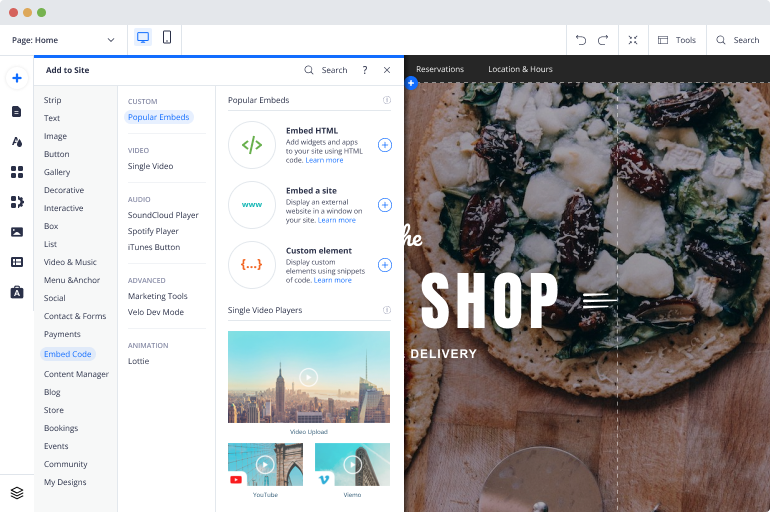
Task: Click the Redo arrow icon
Action: point(603,40)
